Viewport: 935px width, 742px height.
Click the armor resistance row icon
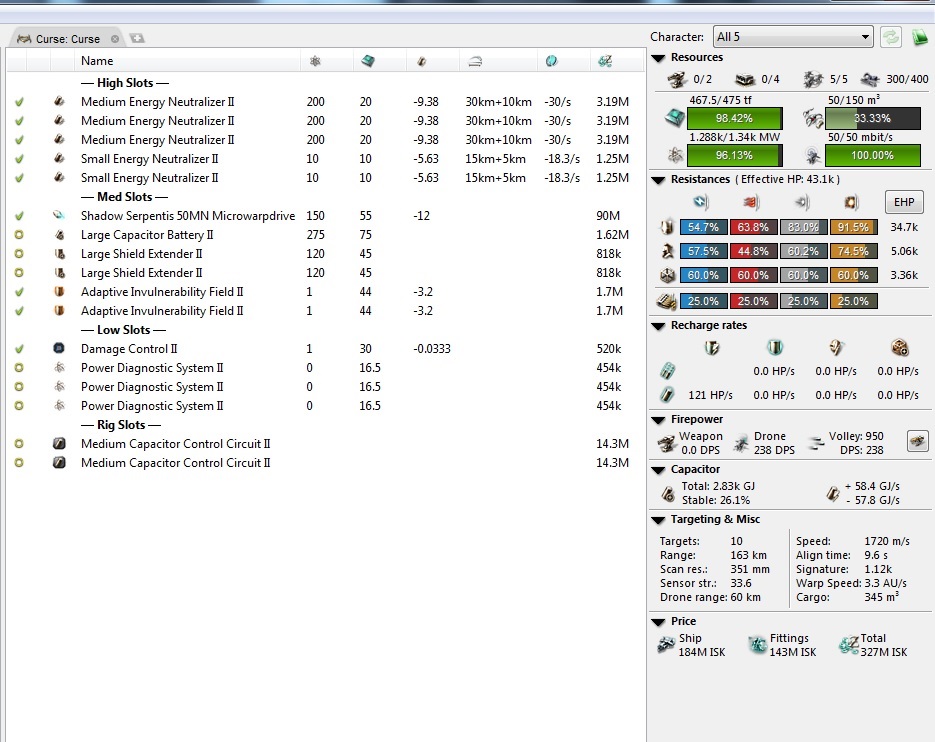coord(667,251)
